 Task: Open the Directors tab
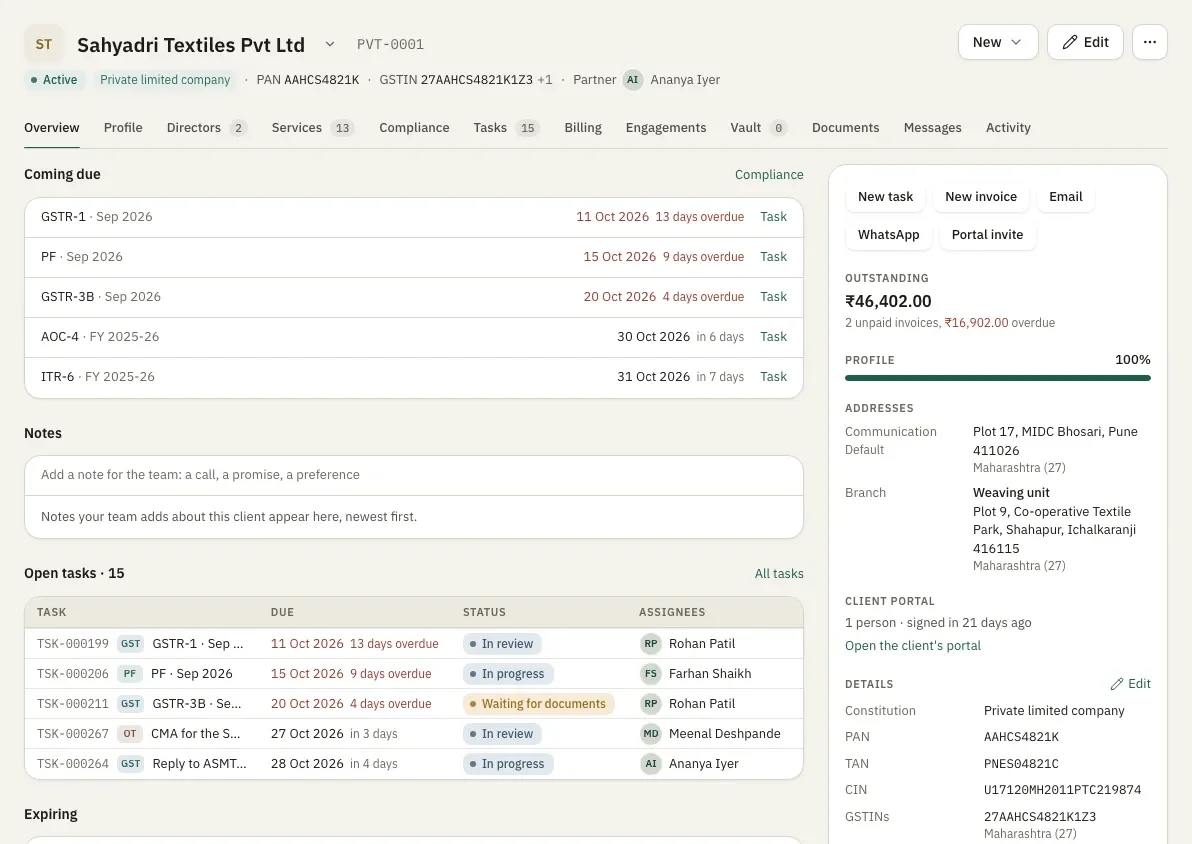click(x=207, y=128)
